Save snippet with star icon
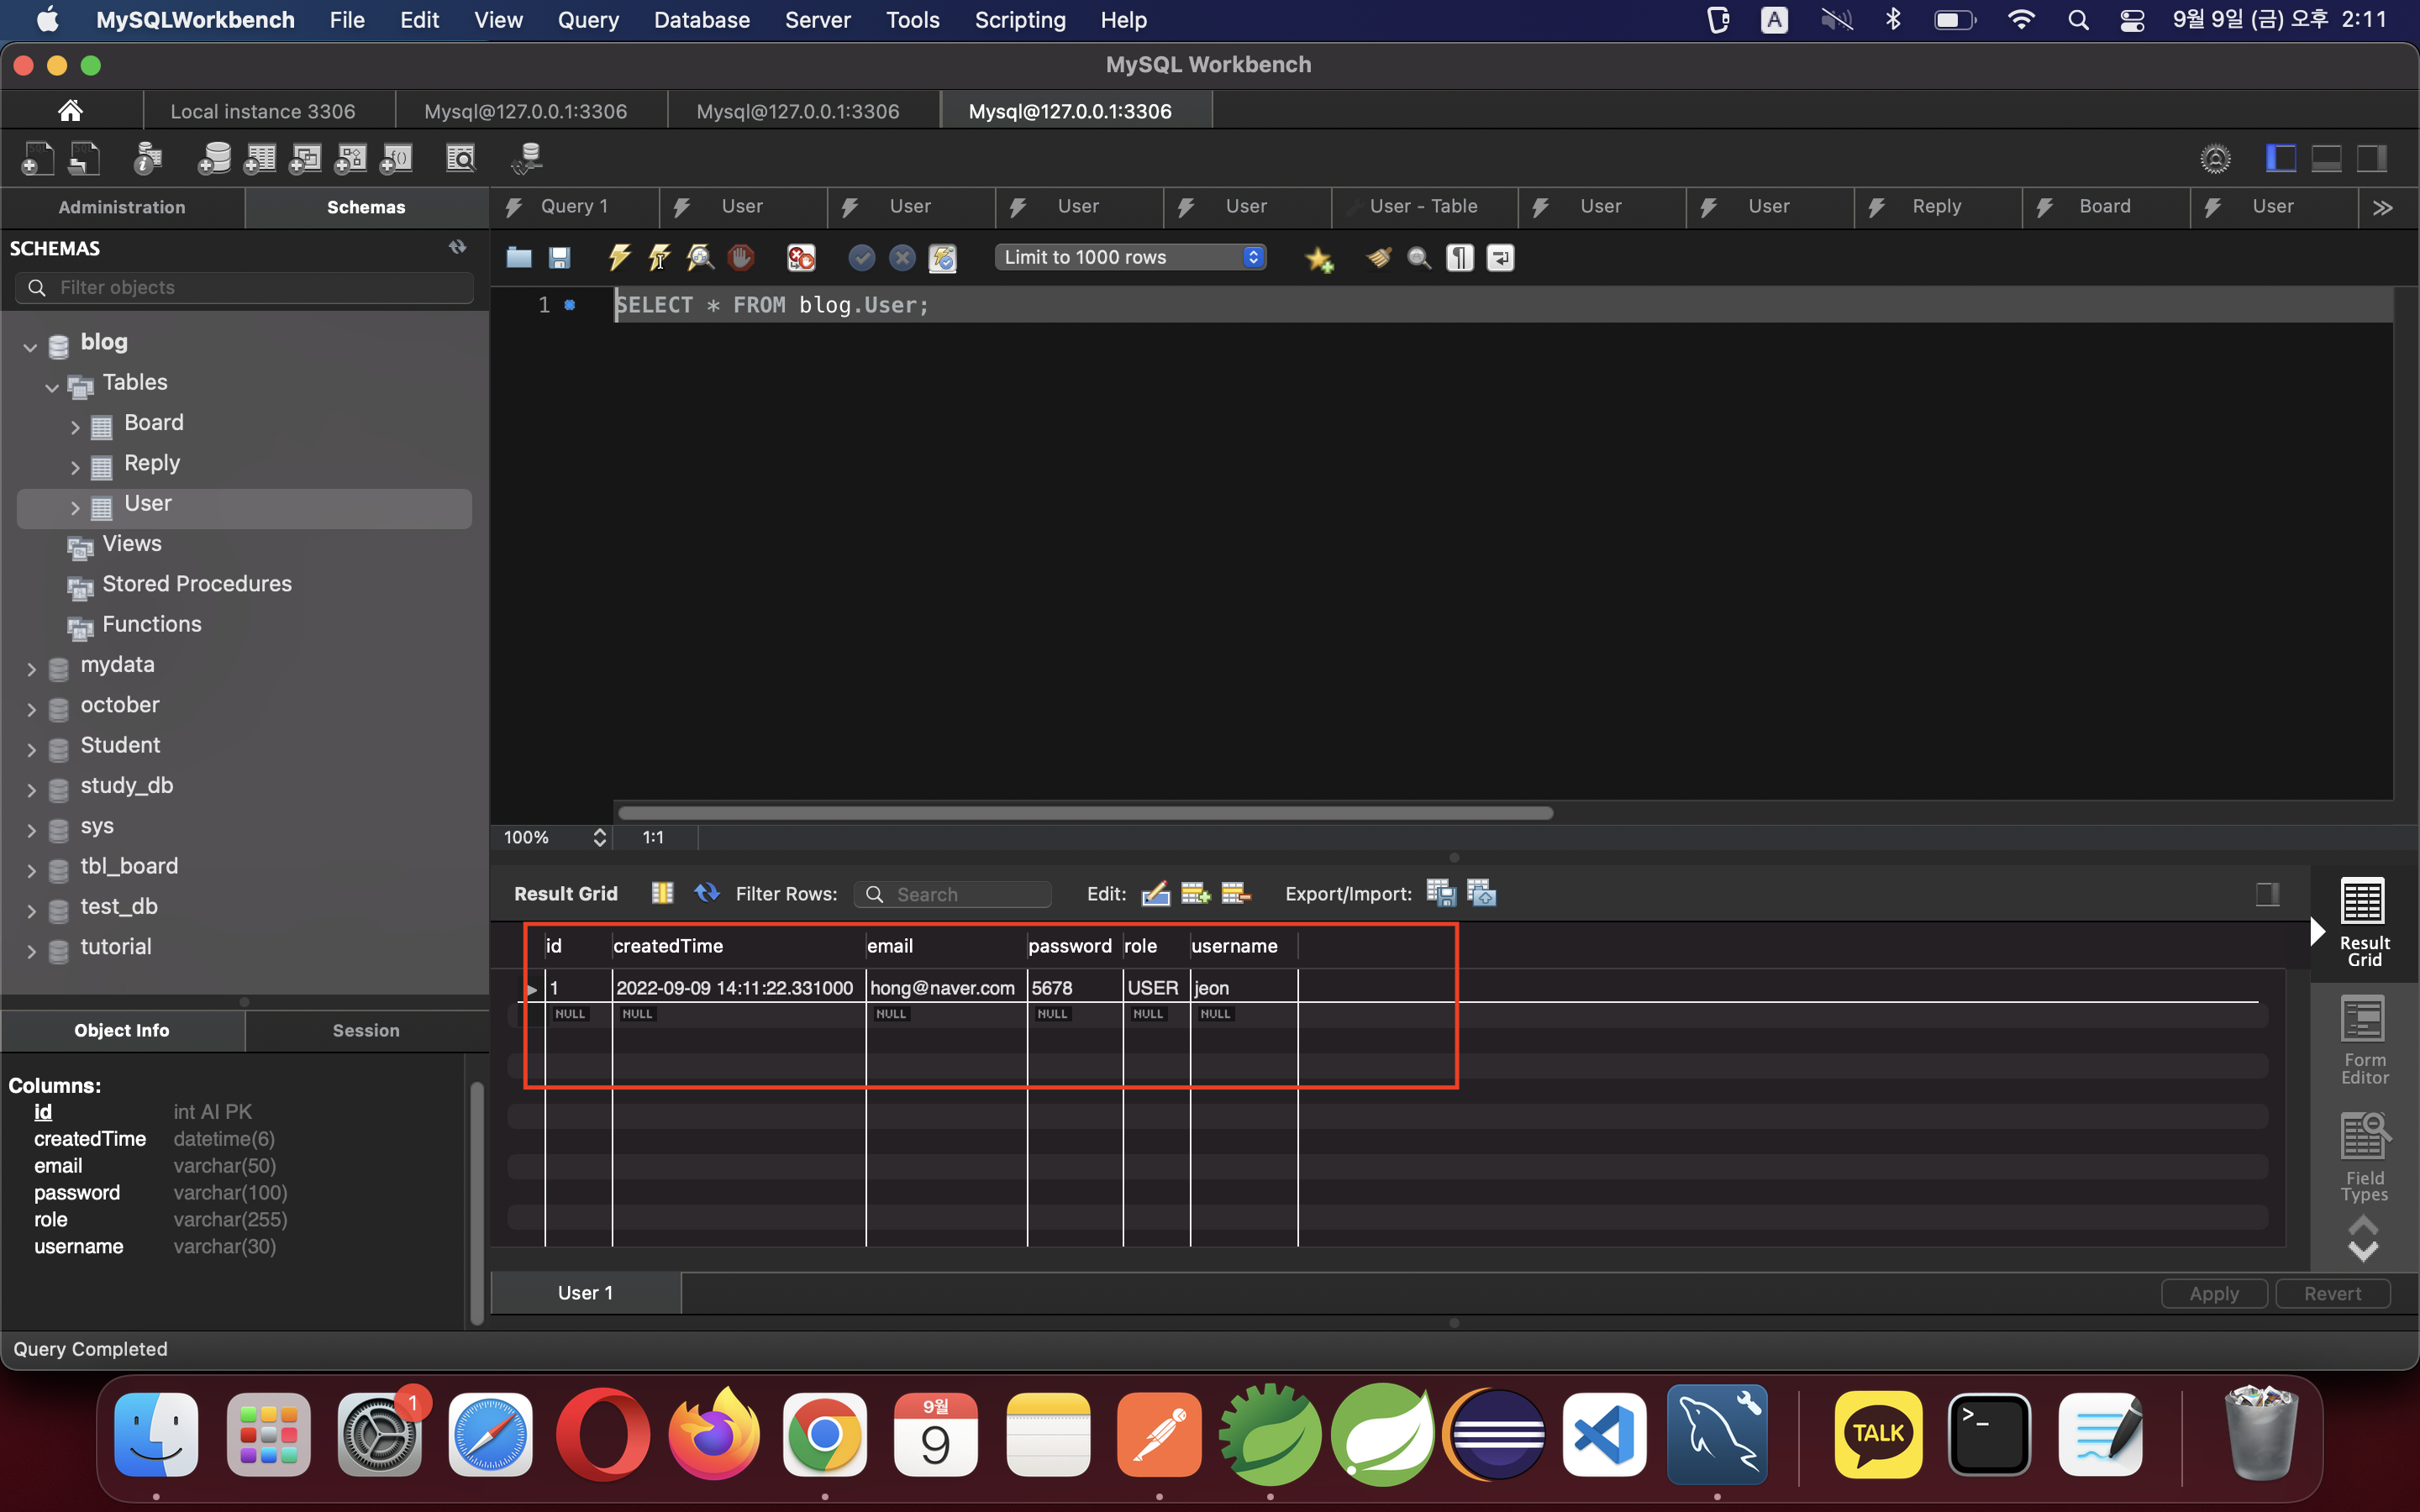2420x1512 pixels. 1319,259
